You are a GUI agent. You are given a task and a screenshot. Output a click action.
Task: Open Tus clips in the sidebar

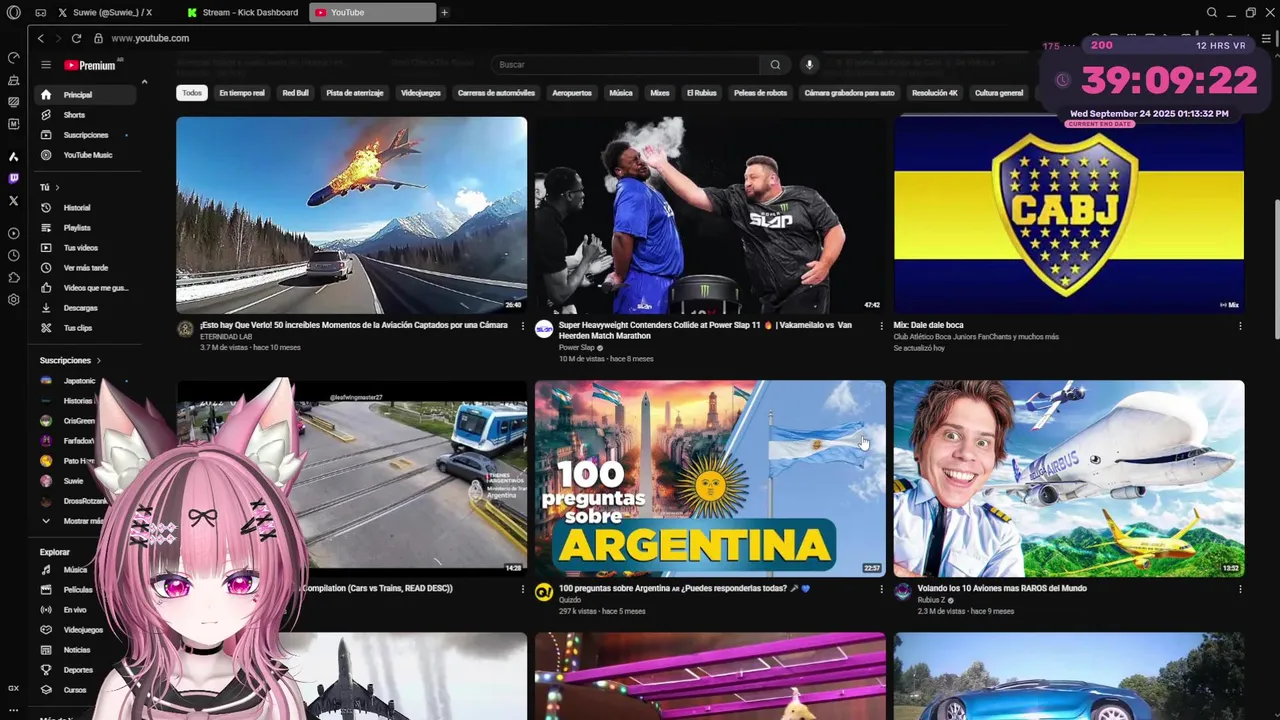(87, 328)
